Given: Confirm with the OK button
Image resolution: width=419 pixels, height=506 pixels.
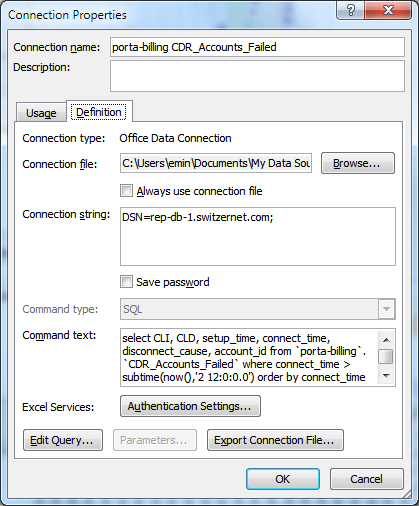Looking at the screenshot, I should pos(283,479).
